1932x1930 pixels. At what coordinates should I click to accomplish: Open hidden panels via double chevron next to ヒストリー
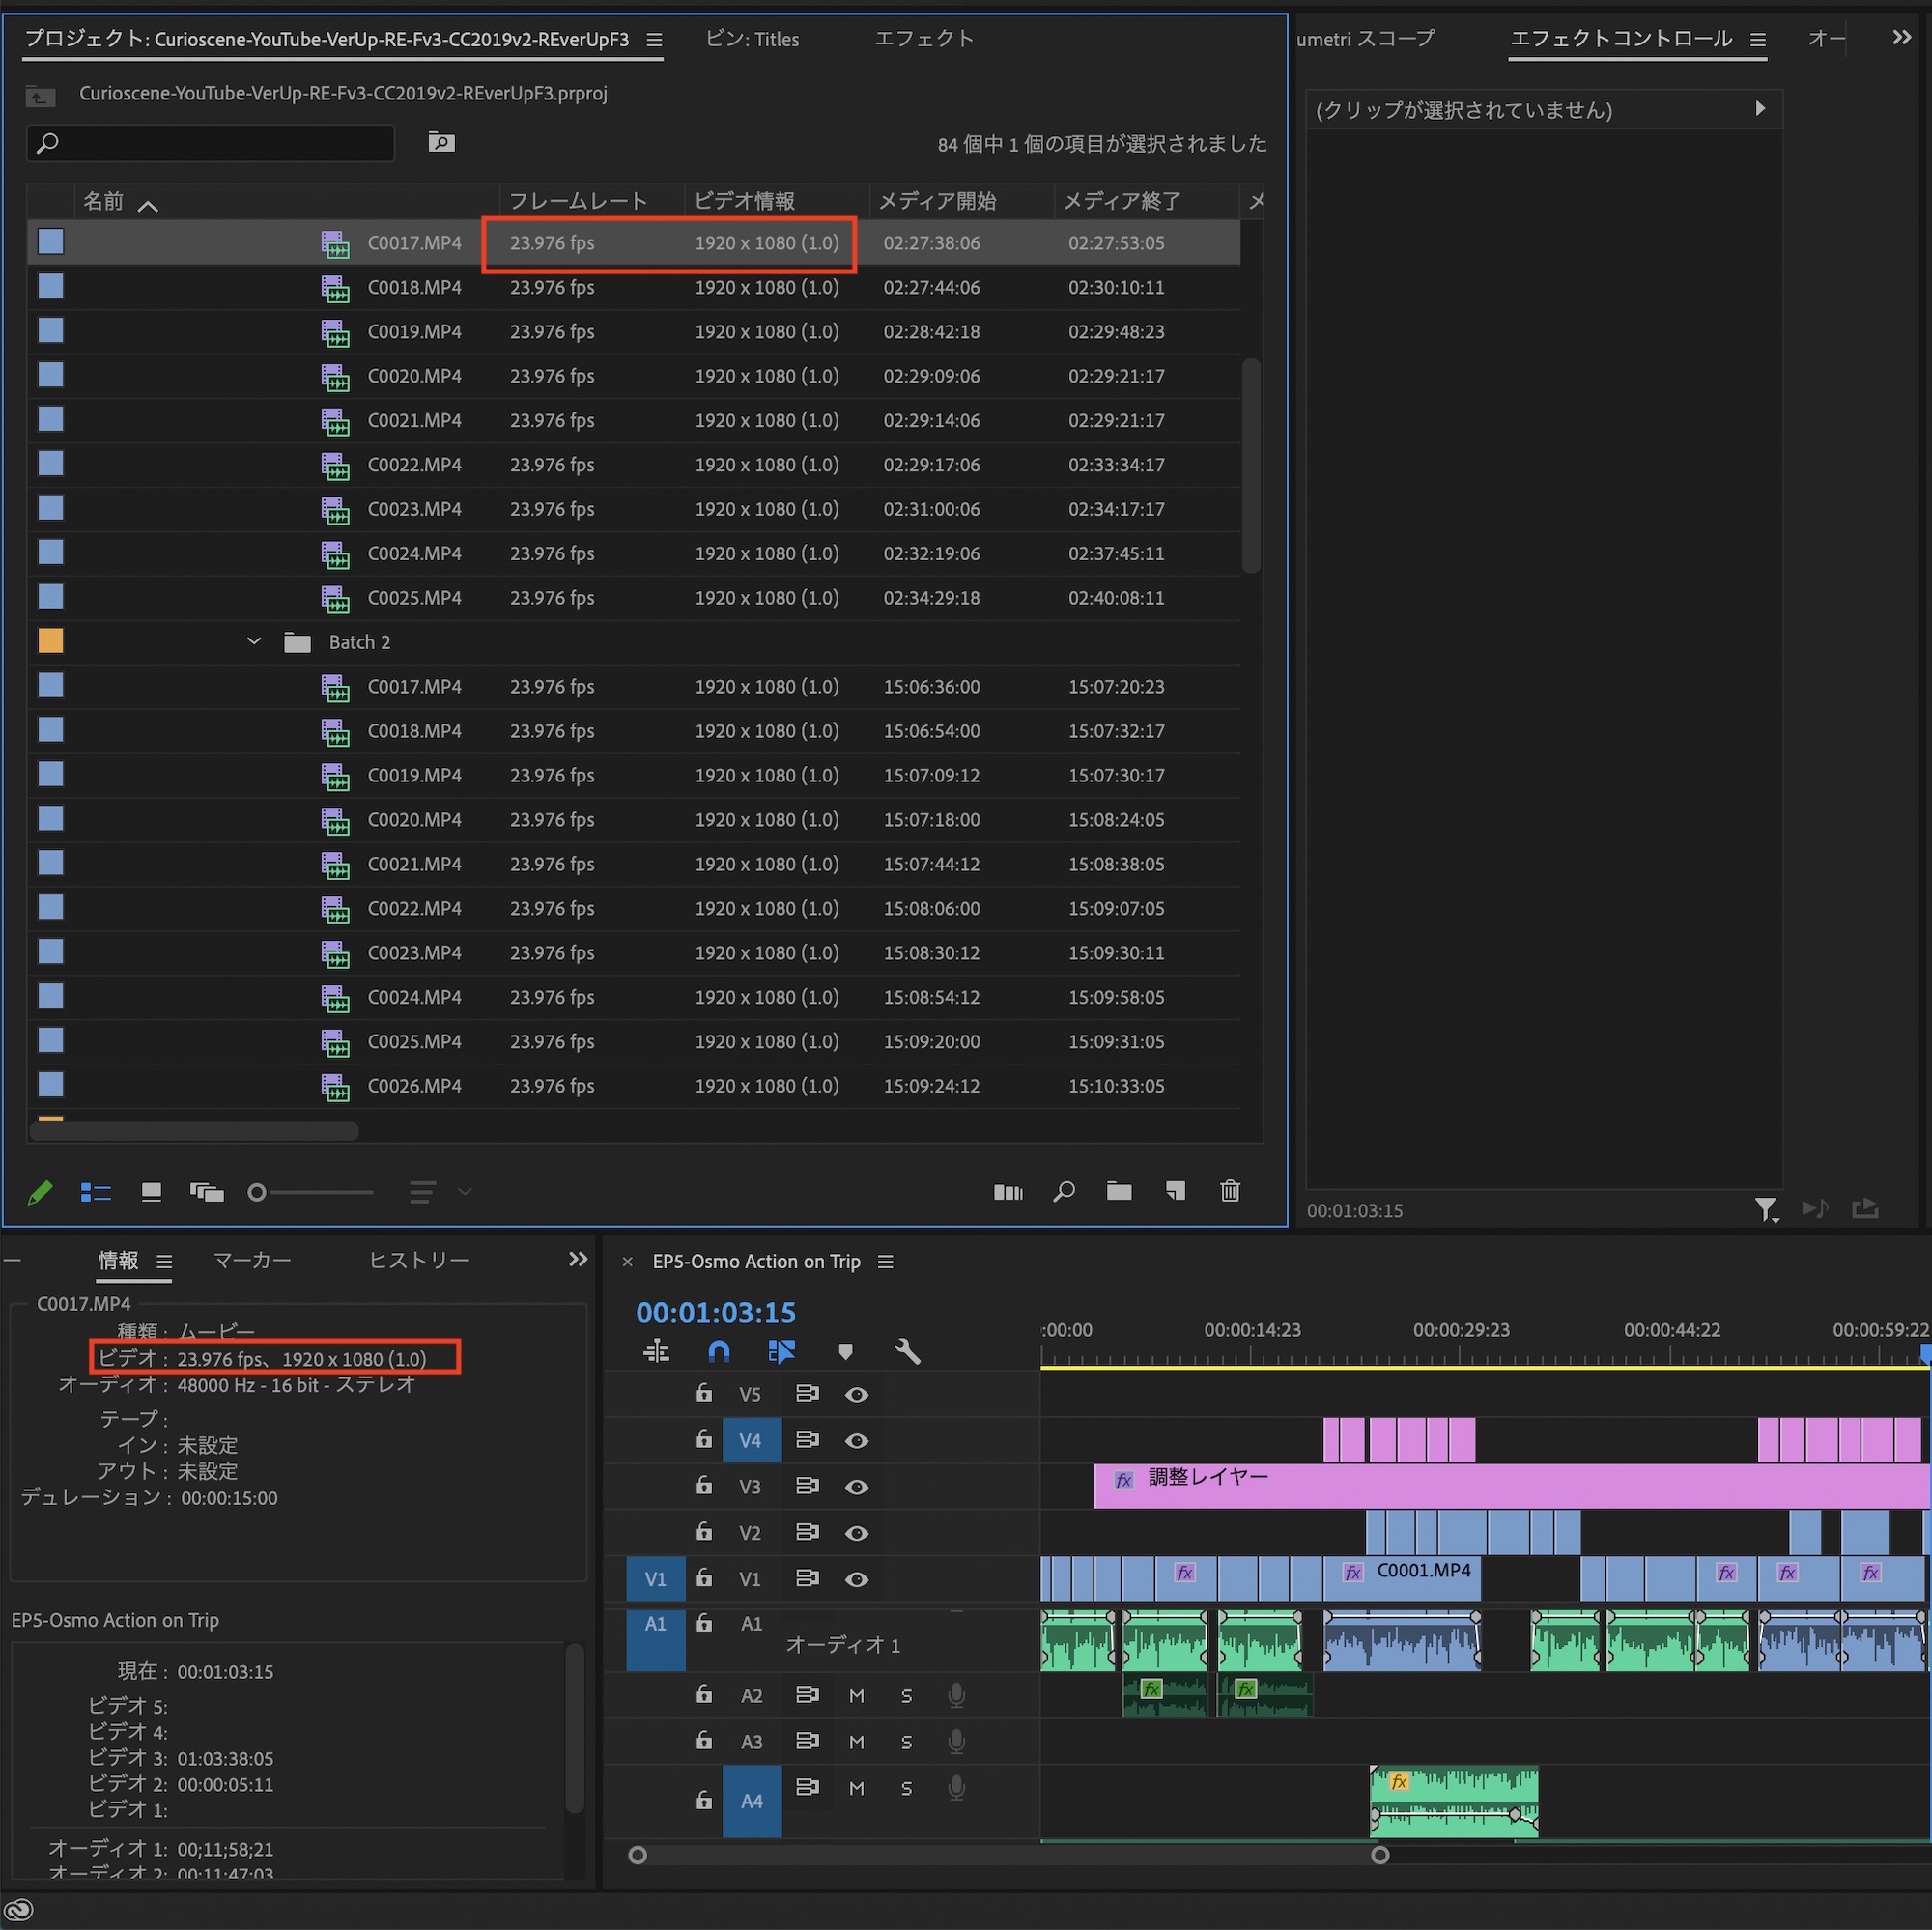pos(578,1259)
